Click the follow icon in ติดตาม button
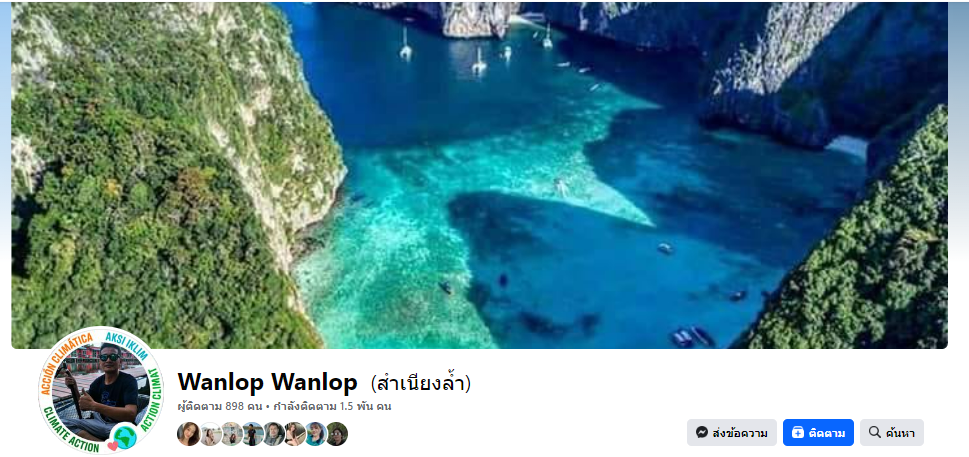 [798, 432]
